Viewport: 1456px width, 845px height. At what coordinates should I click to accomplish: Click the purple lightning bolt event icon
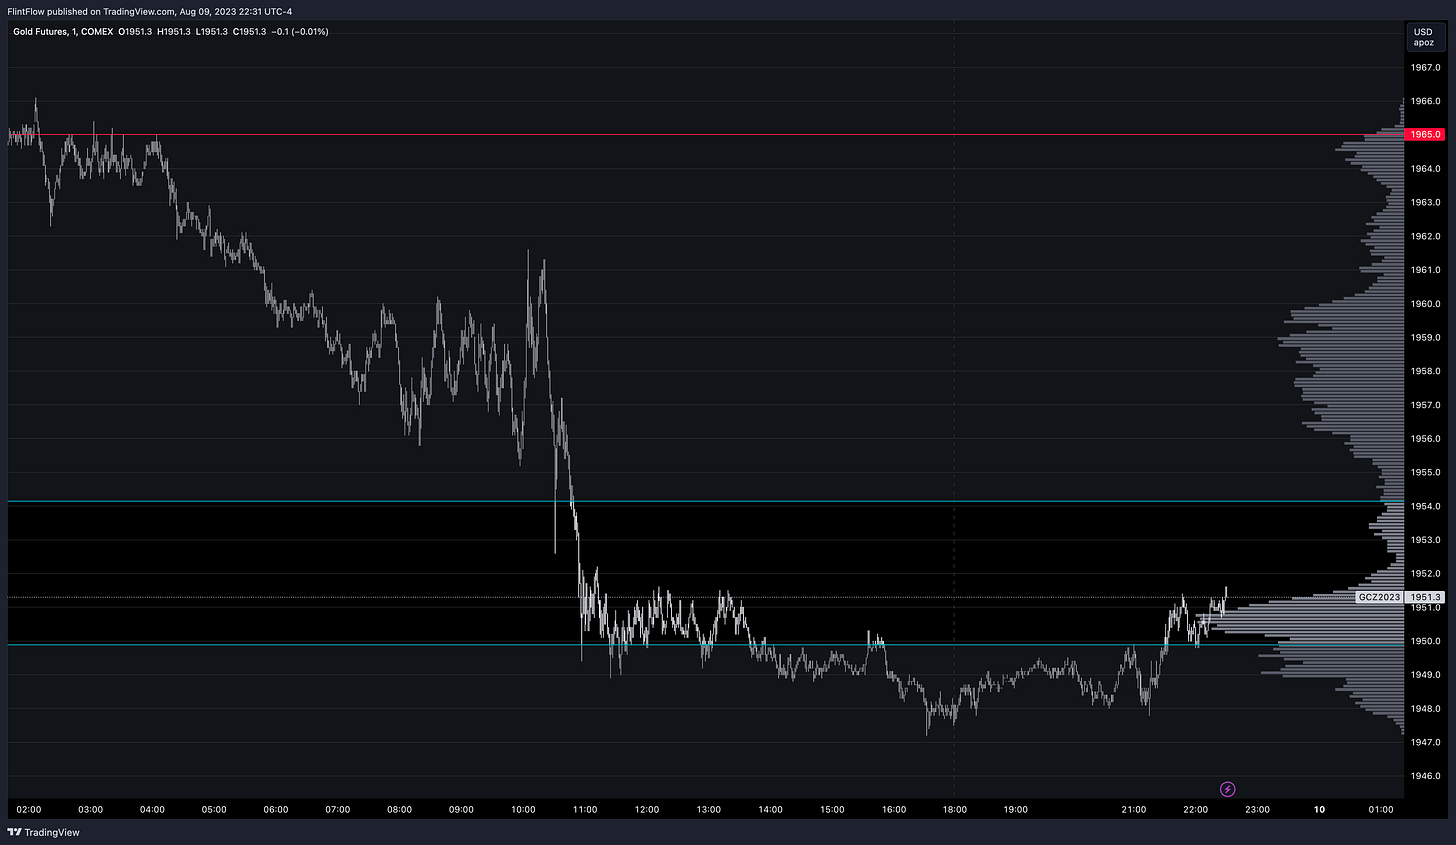[x=1228, y=790]
